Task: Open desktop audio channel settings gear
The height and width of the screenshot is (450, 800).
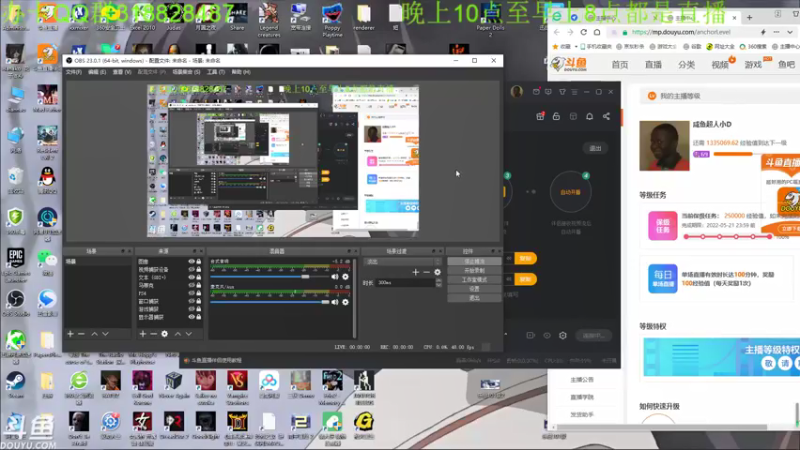Action: point(345,277)
